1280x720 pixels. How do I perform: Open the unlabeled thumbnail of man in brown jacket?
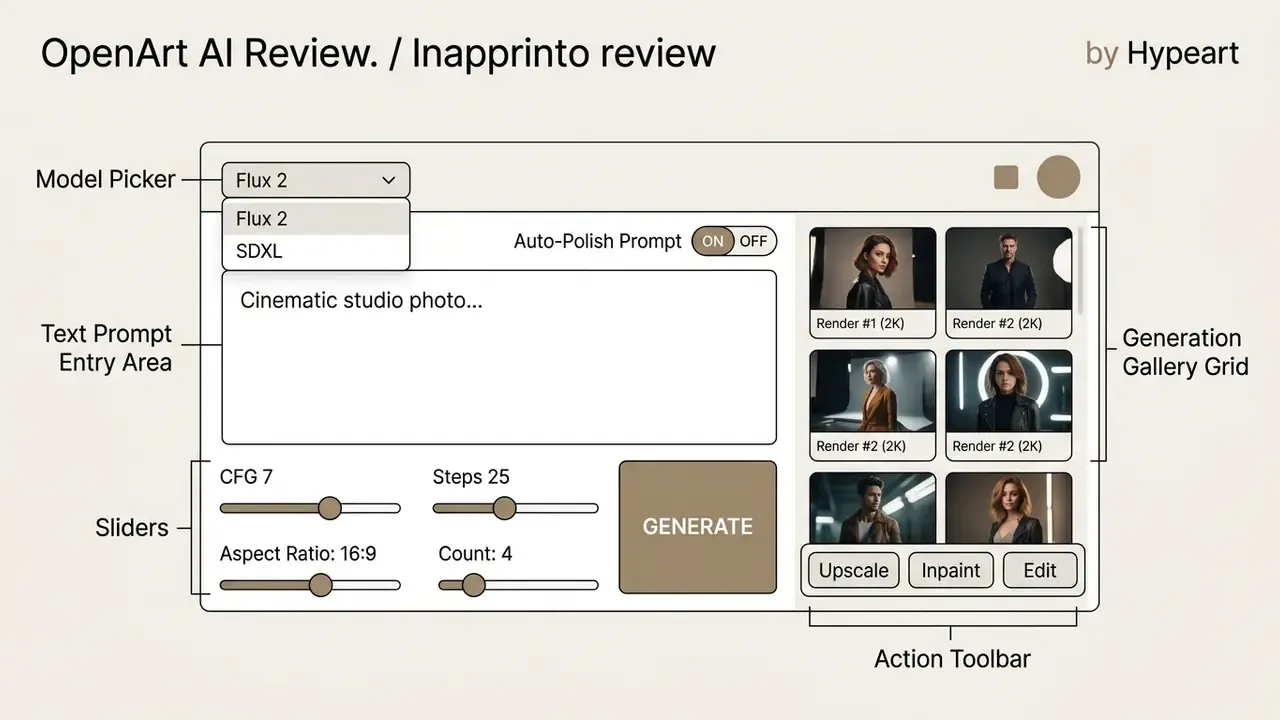click(872, 508)
